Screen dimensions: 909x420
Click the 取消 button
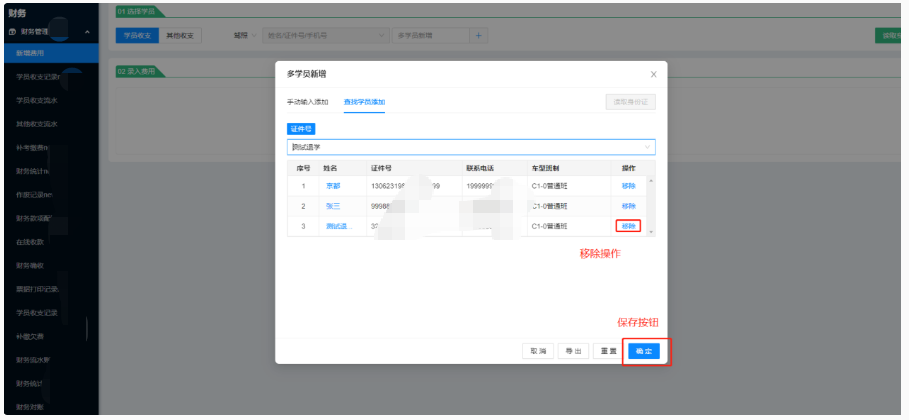click(x=538, y=351)
